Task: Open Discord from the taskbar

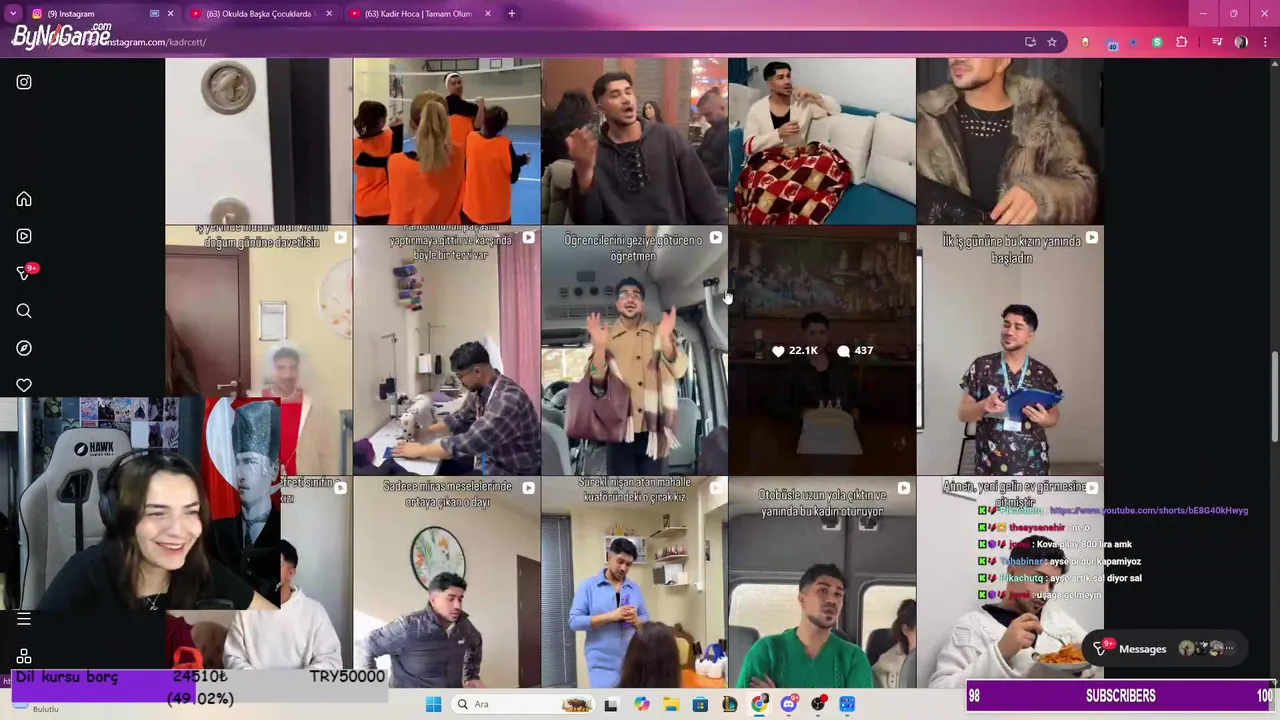Action: click(x=788, y=704)
